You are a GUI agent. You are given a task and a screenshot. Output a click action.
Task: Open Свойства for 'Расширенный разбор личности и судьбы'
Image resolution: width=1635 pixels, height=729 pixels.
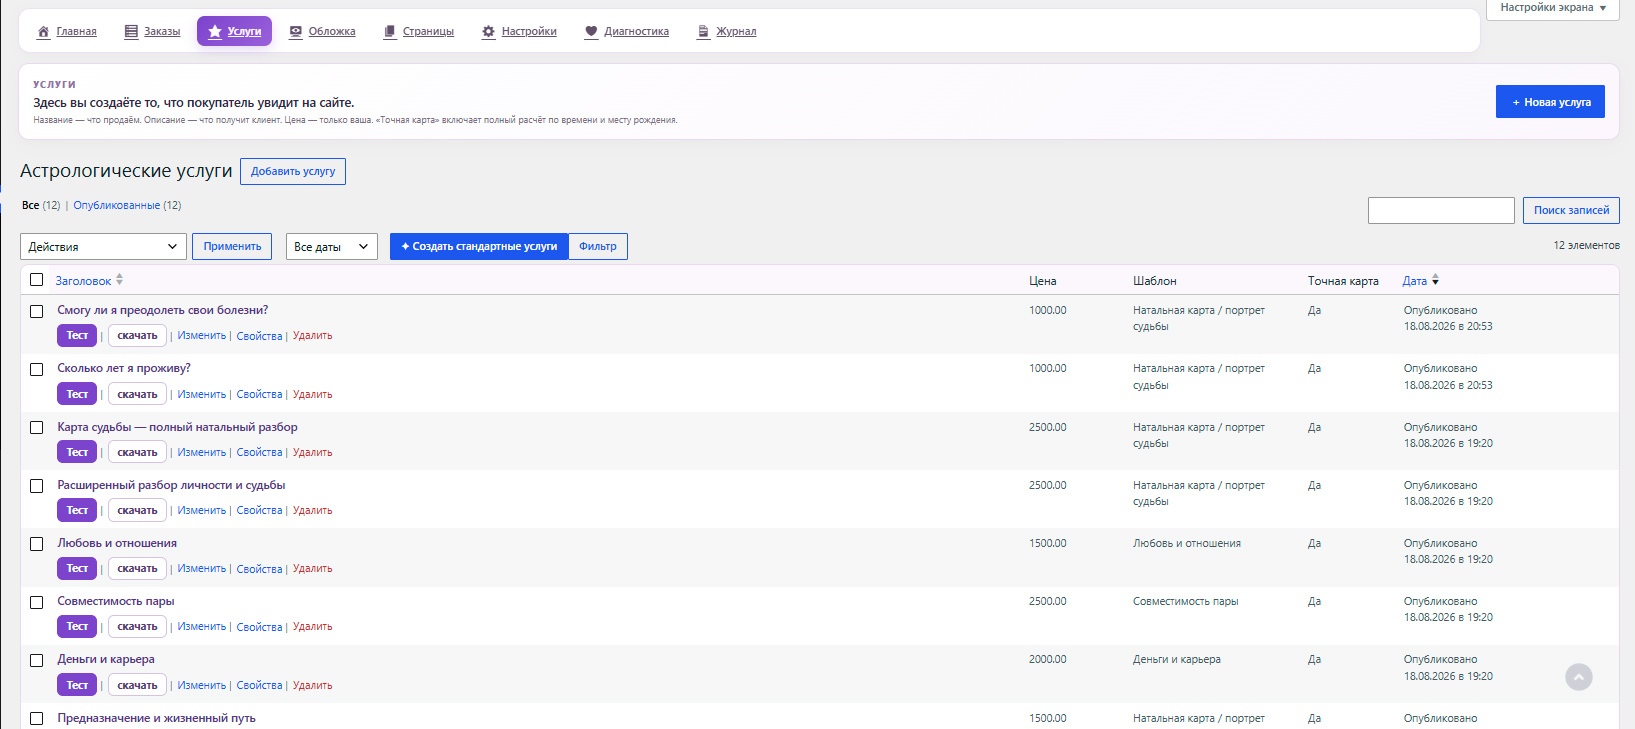point(259,511)
